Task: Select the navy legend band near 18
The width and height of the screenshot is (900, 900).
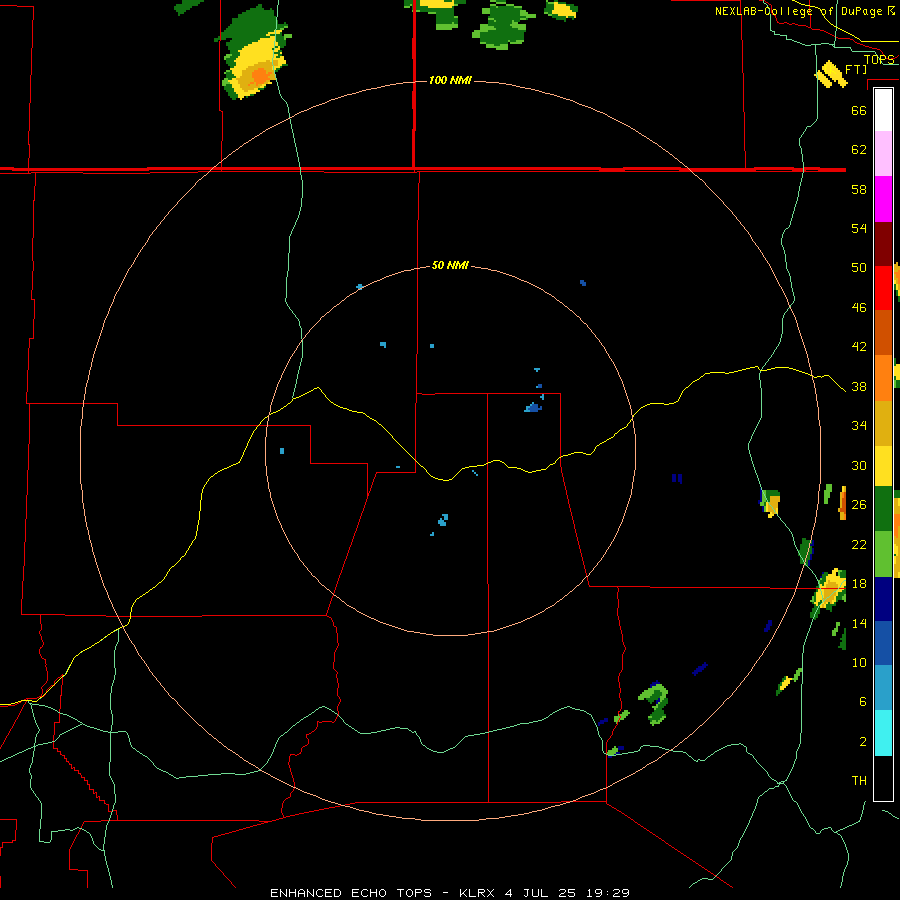Action: coord(883,599)
